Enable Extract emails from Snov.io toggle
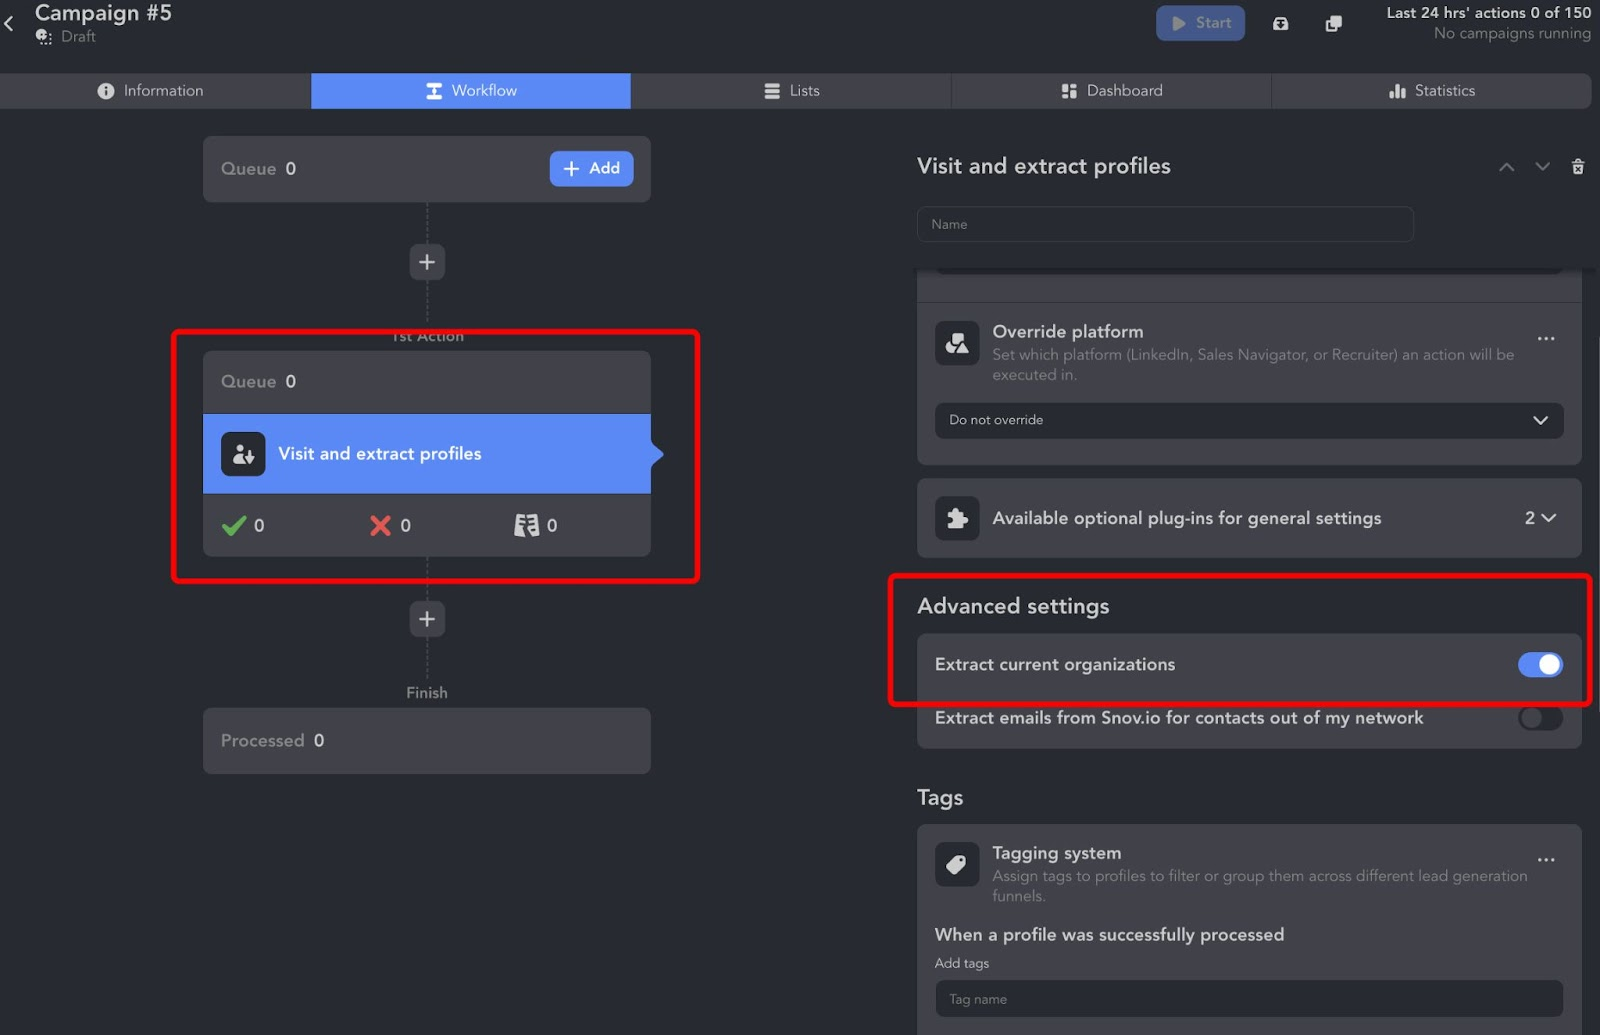 click(1539, 718)
